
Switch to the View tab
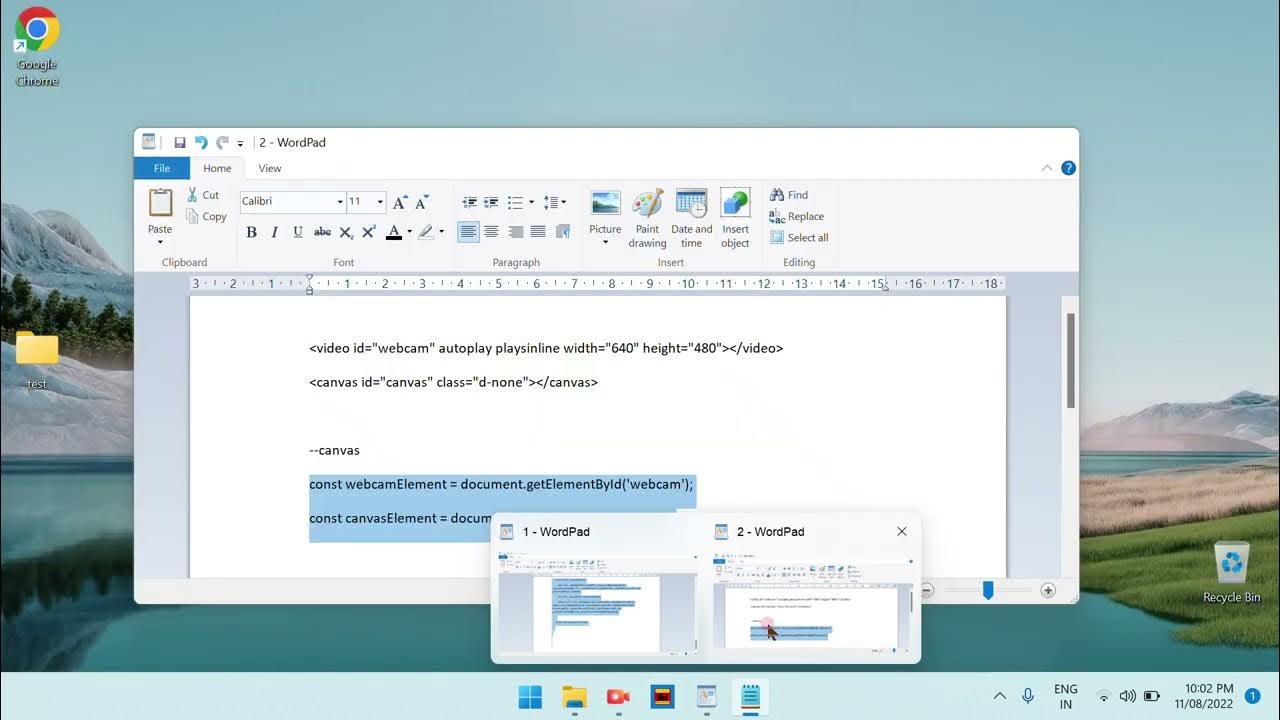click(270, 168)
